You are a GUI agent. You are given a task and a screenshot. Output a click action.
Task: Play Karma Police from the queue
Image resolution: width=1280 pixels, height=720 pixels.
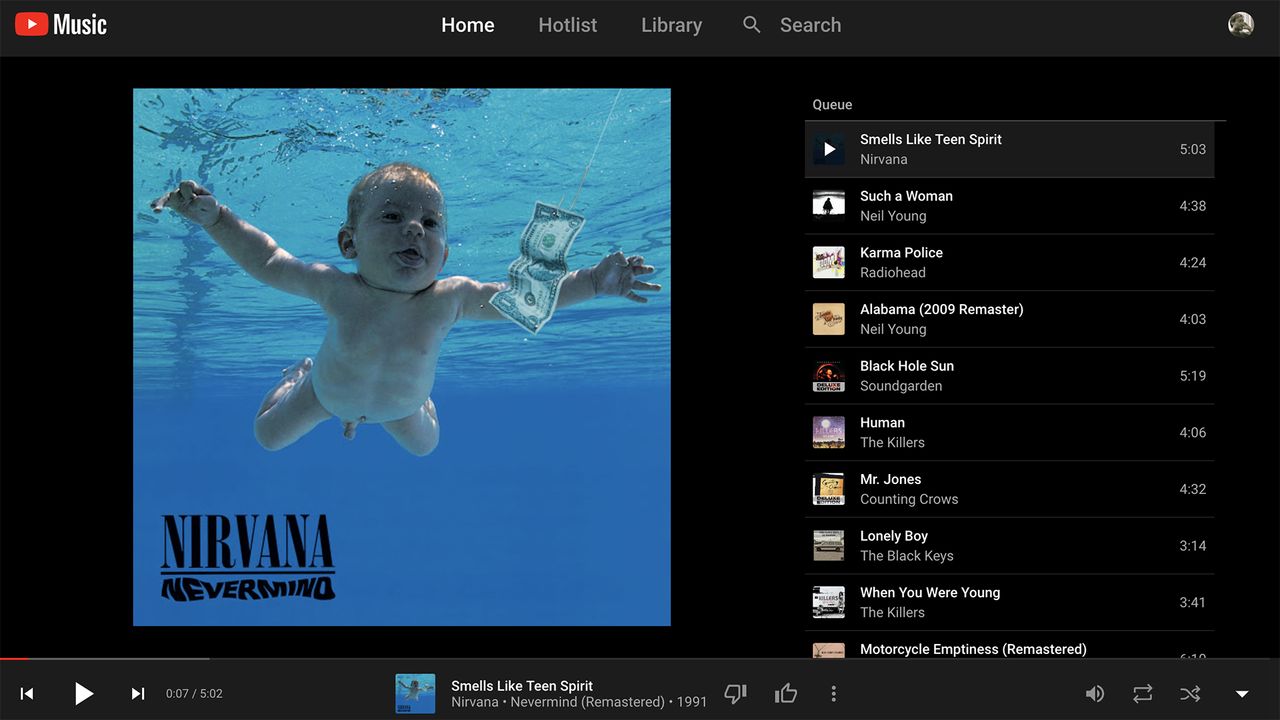(x=1010, y=262)
